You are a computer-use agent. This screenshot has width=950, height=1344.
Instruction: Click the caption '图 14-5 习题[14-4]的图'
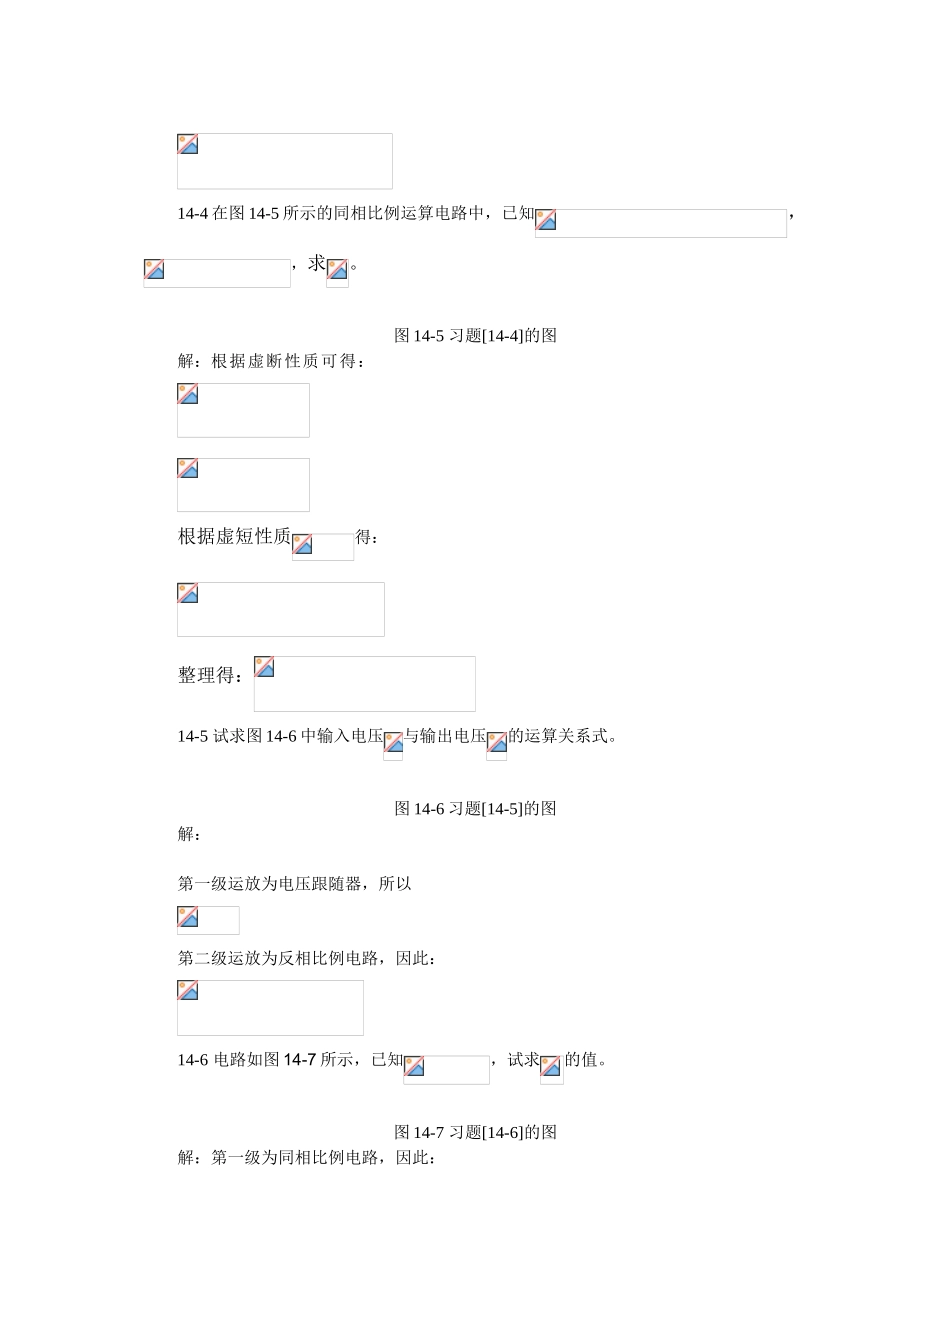click(x=475, y=336)
